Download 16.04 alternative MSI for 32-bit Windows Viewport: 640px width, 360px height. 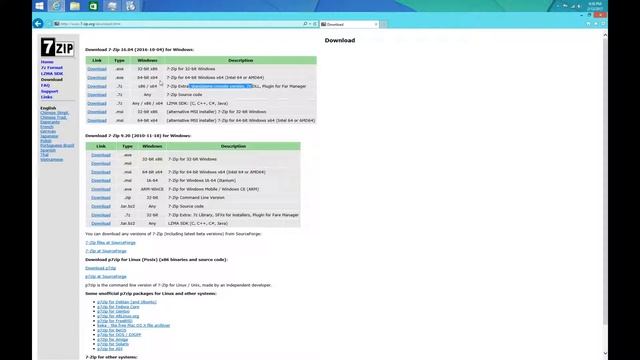pyautogui.click(x=97, y=112)
